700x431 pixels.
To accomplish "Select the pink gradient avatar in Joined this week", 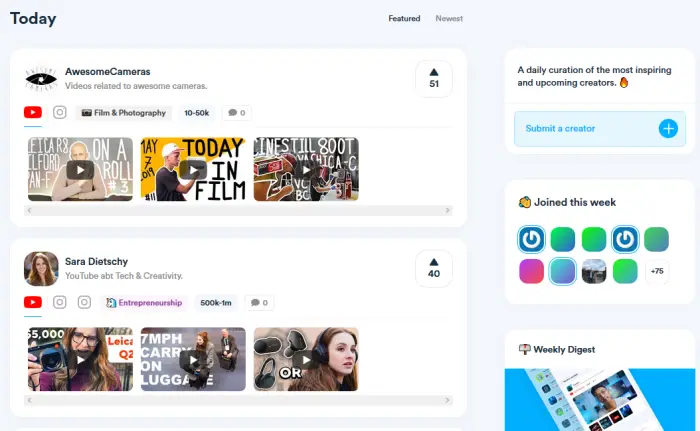I will tap(531, 271).
